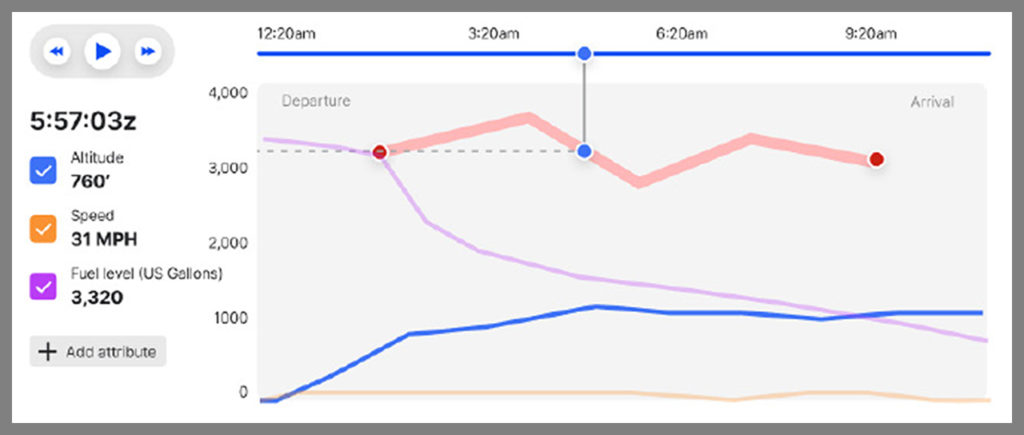Toggle the orange Speed checkbox
Viewport: 1024px width, 435px height.
pos(43,229)
